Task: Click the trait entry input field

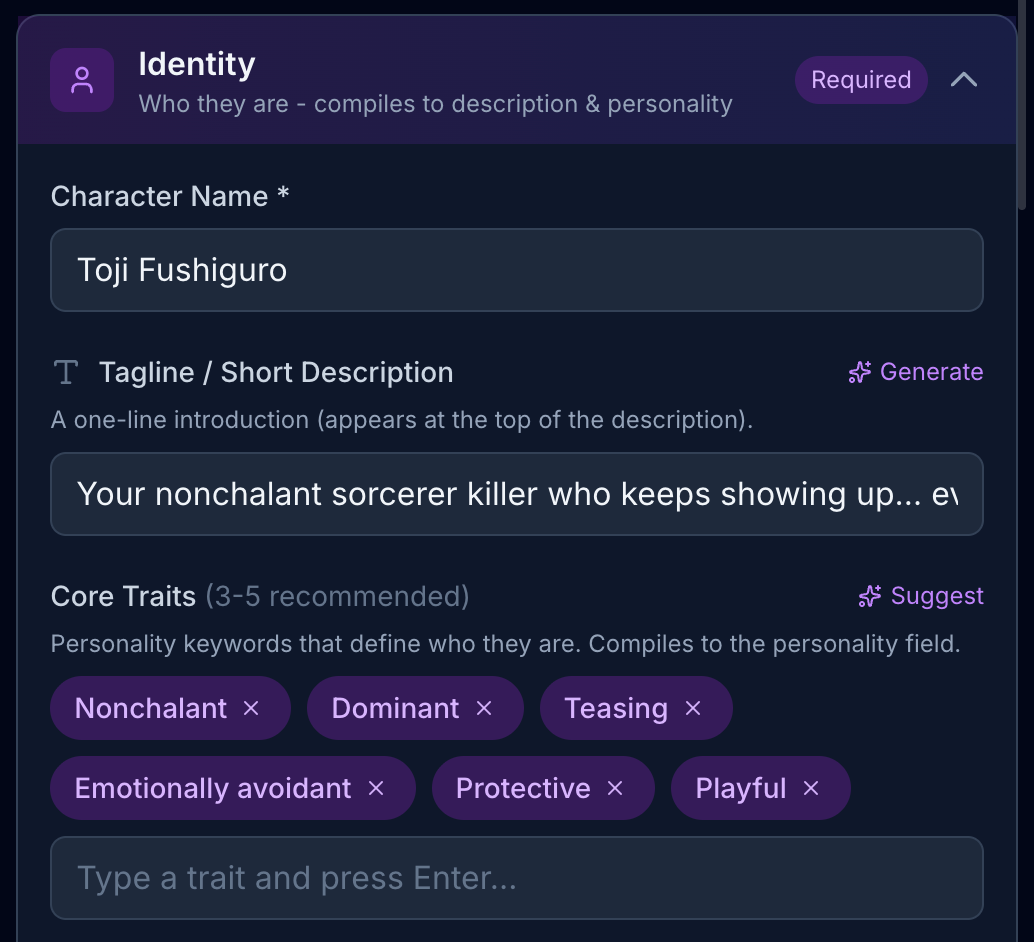Action: [x=516, y=878]
